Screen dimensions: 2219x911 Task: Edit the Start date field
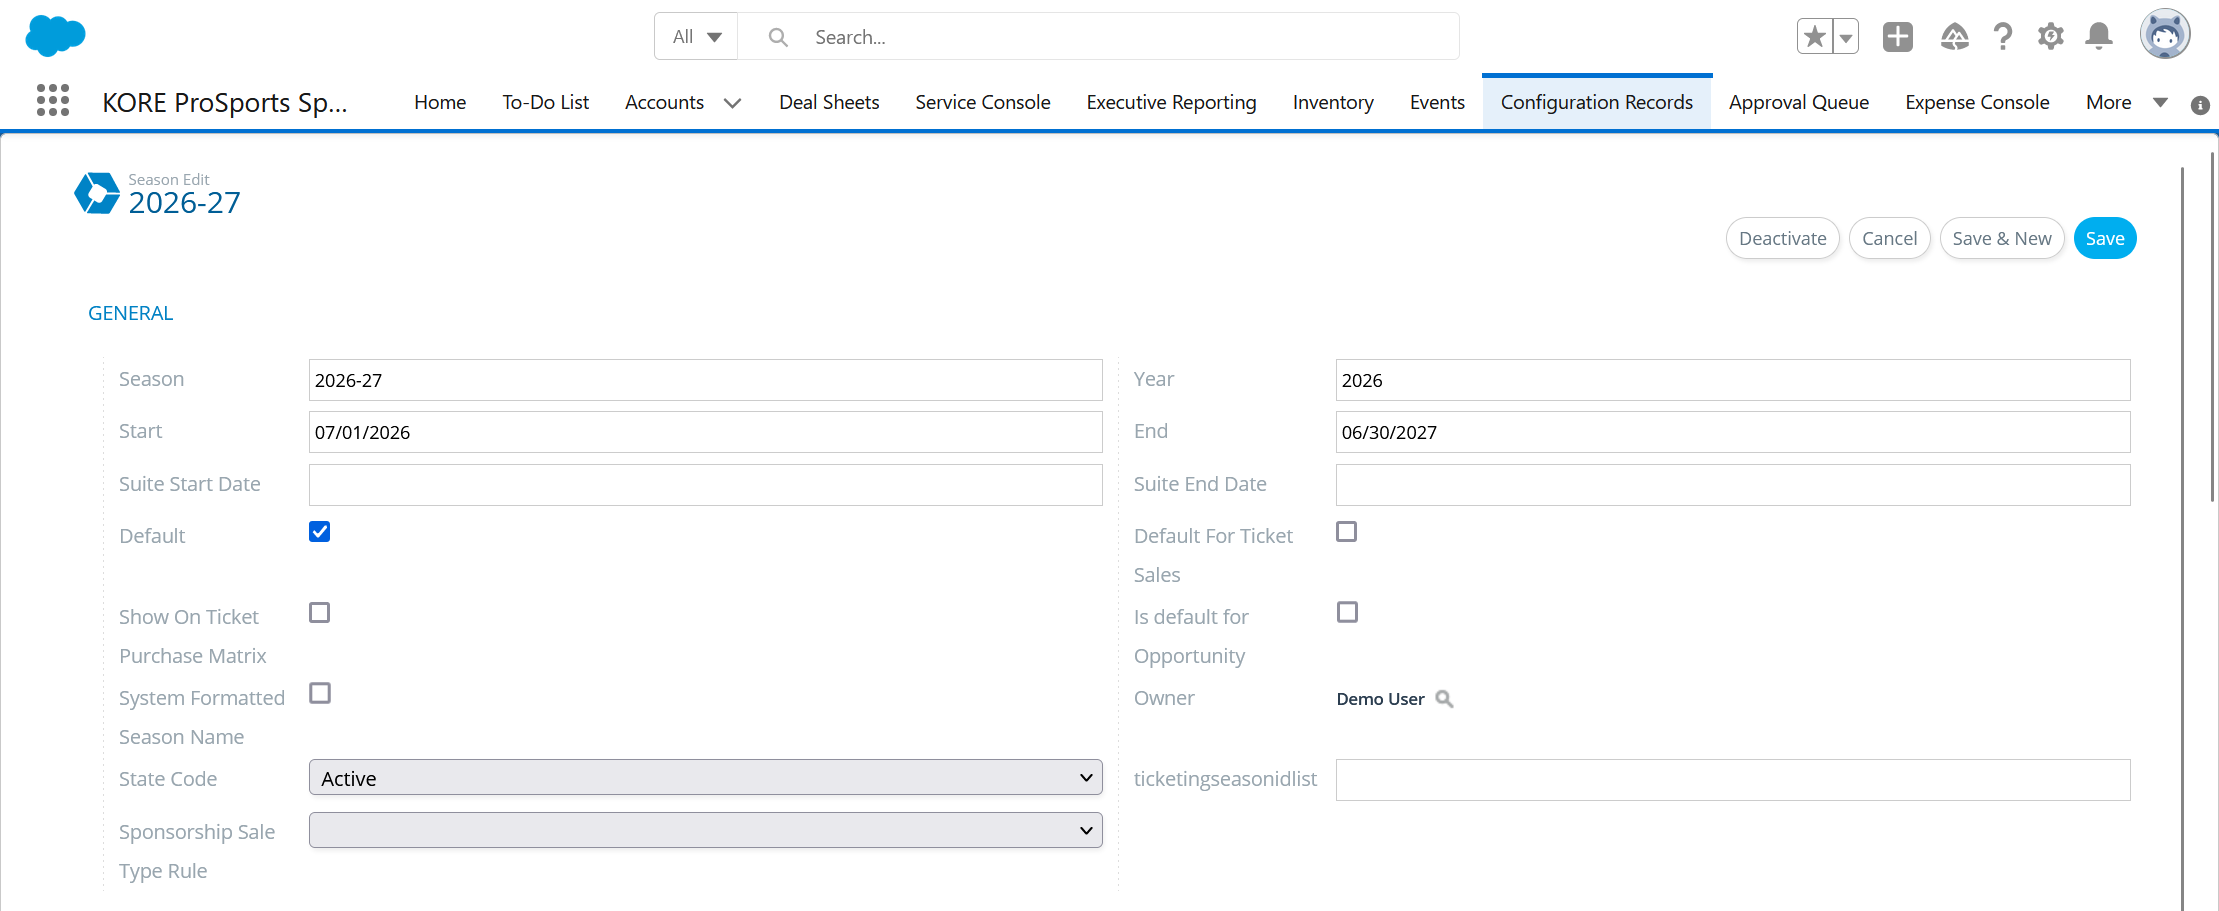point(705,432)
